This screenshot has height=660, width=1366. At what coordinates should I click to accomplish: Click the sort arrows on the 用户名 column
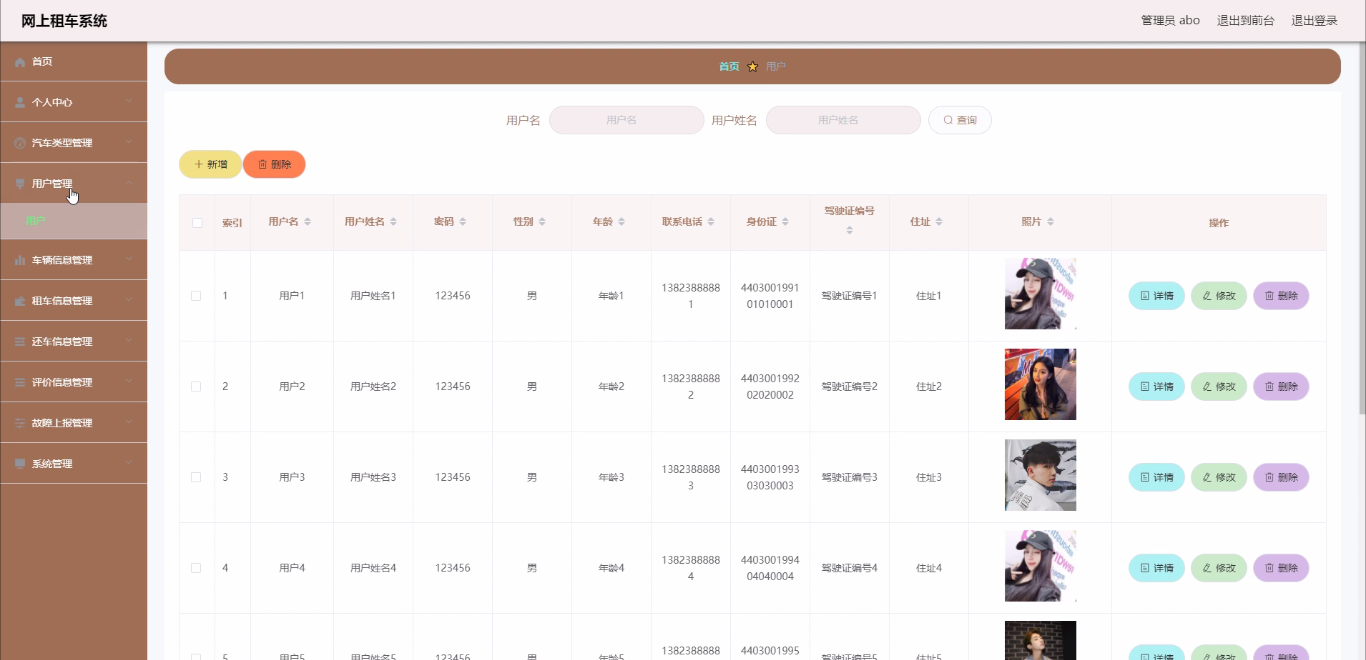308,222
